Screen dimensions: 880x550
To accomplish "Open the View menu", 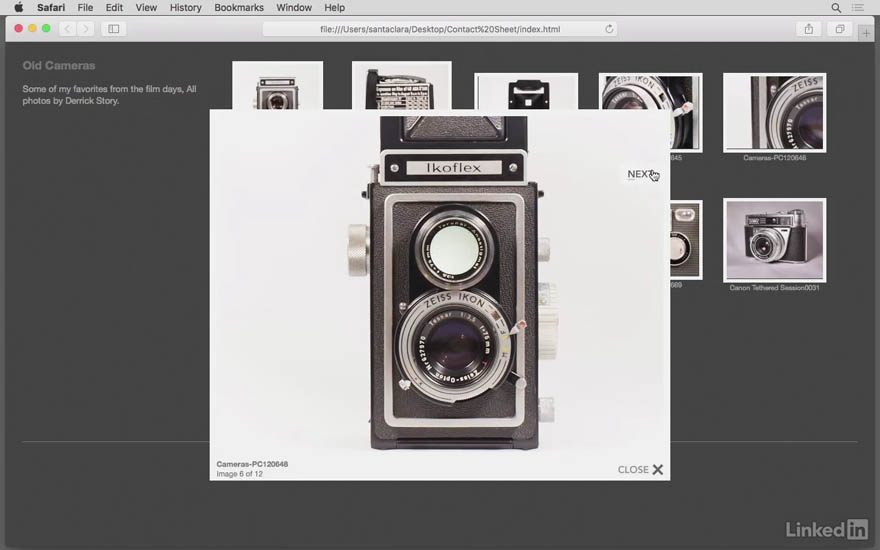I will pos(146,7).
